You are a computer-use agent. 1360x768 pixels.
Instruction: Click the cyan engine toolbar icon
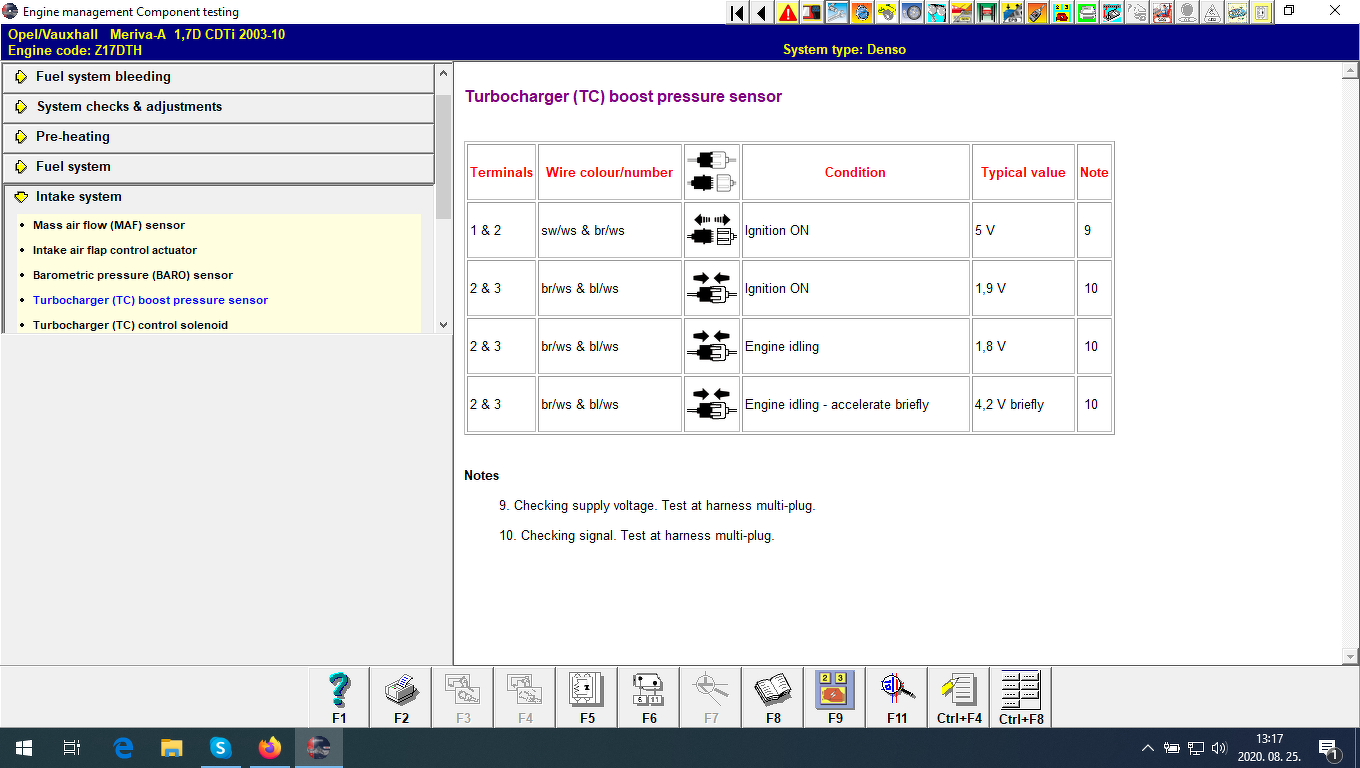[x=1112, y=13]
